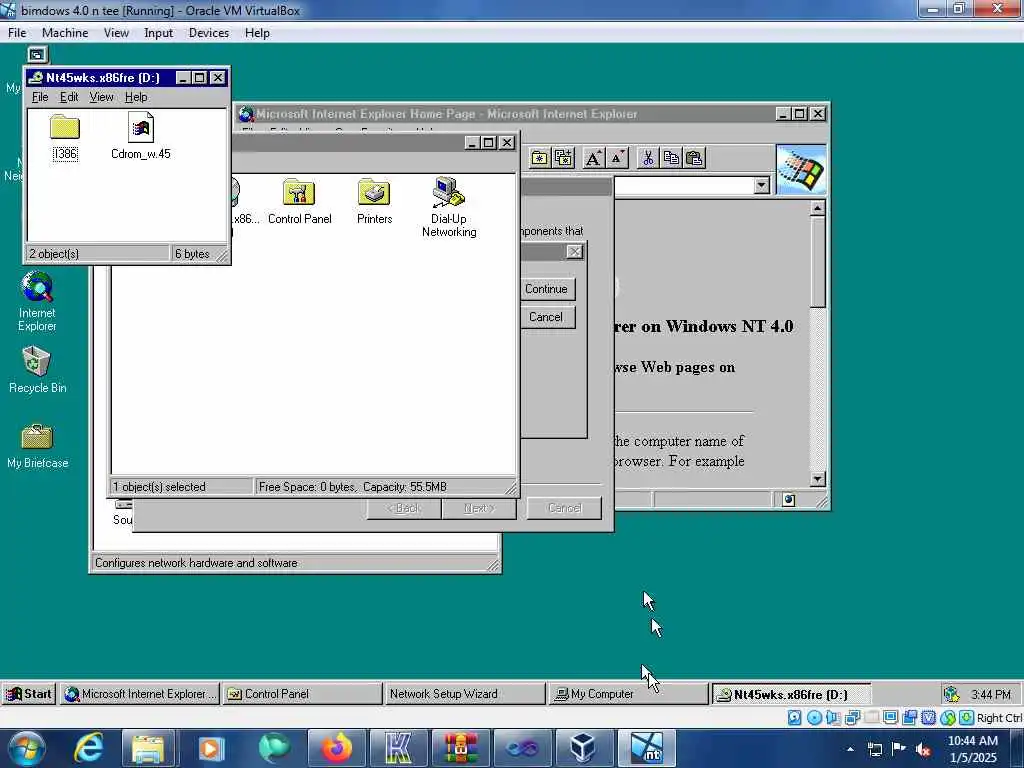Open the VirtualBox View menu

(116, 33)
